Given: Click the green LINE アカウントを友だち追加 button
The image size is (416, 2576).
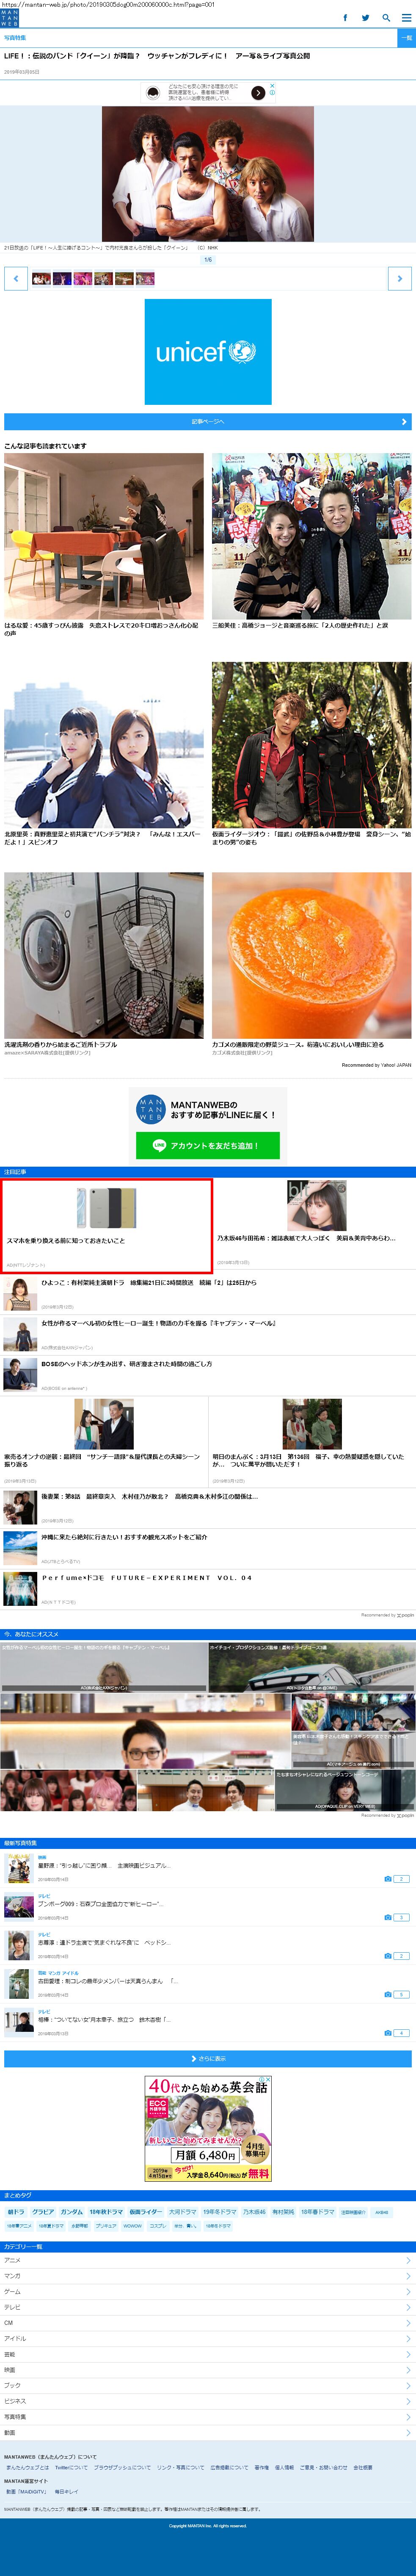Looking at the screenshot, I should [x=208, y=1145].
